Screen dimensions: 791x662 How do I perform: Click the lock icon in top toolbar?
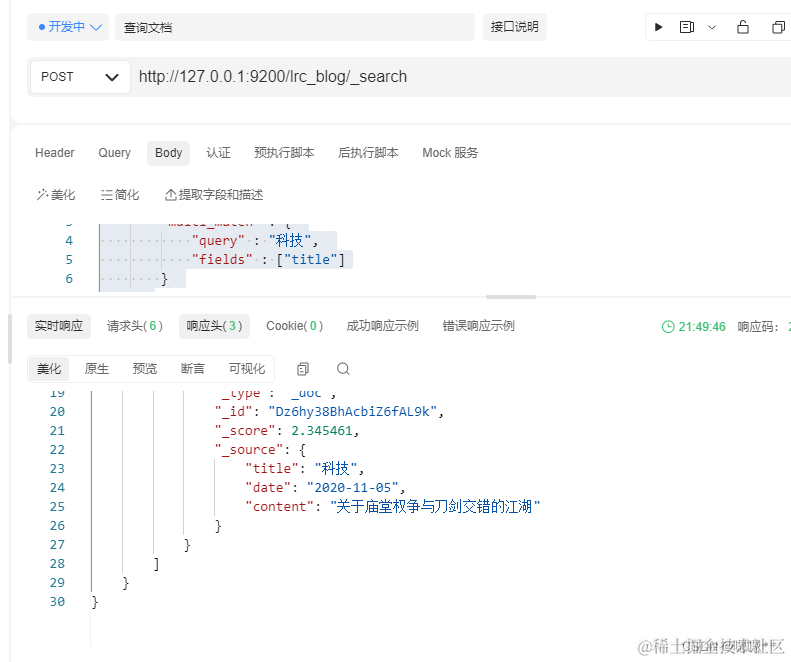[743, 27]
